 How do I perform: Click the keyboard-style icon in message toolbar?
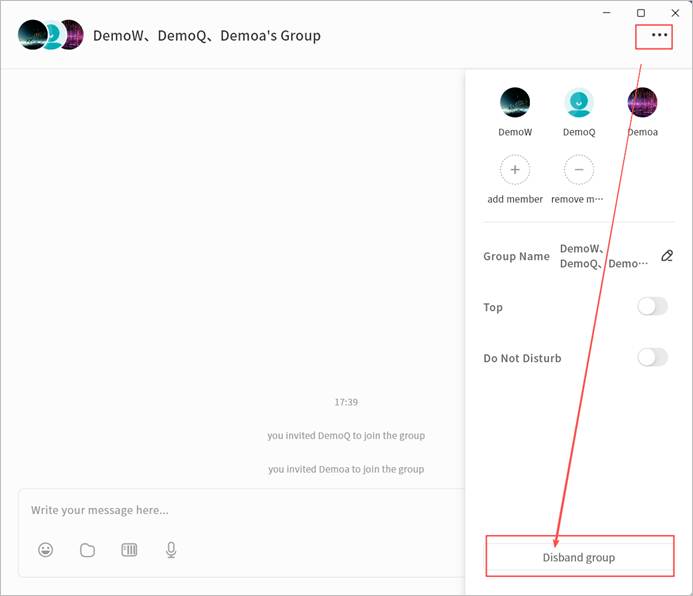coord(129,550)
